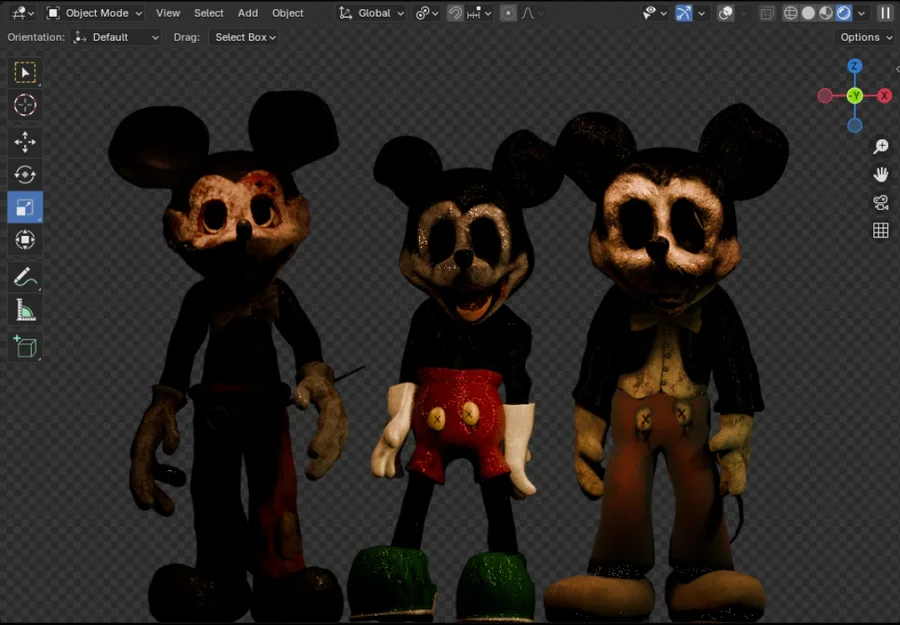900x625 pixels.
Task: Toggle snapping magnet in header
Action: [x=455, y=13]
